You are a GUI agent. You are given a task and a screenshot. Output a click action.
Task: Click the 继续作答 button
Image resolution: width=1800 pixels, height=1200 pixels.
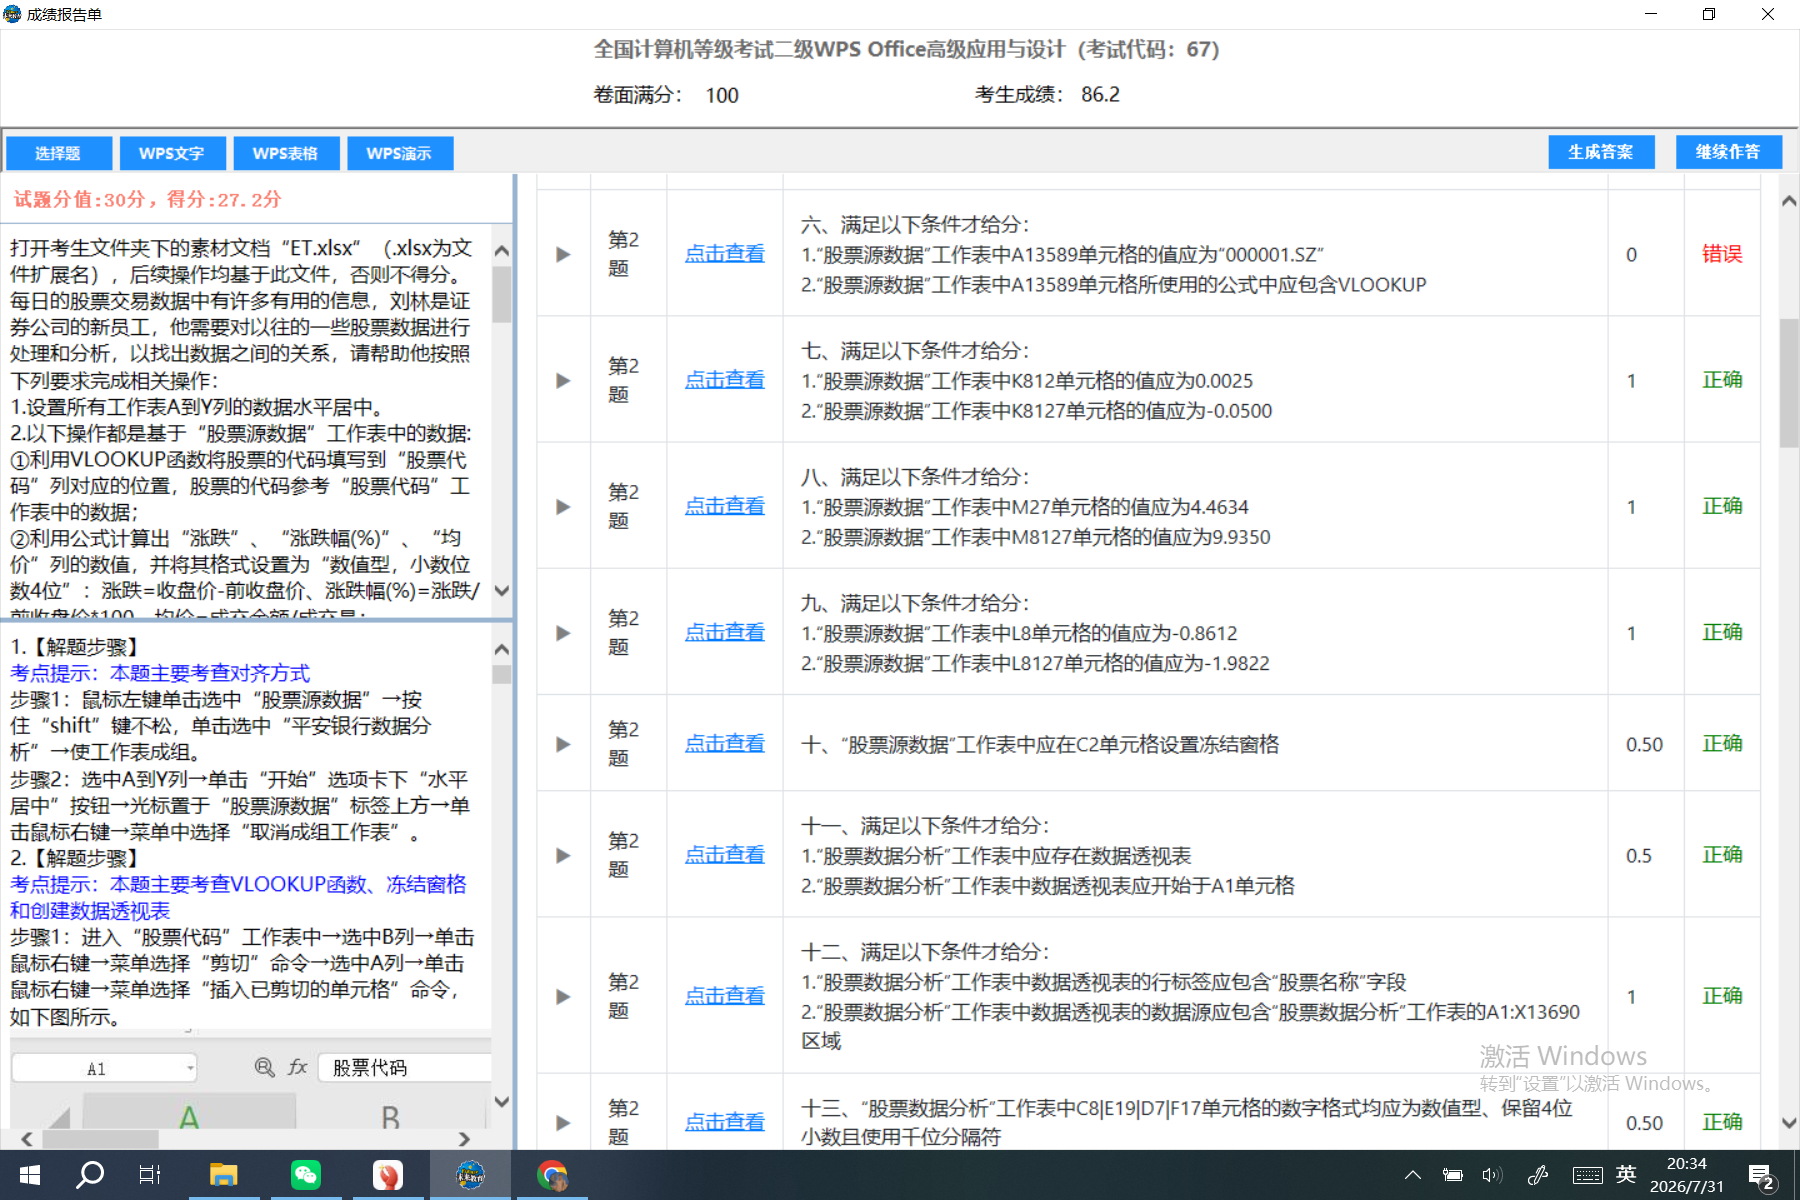[1728, 152]
